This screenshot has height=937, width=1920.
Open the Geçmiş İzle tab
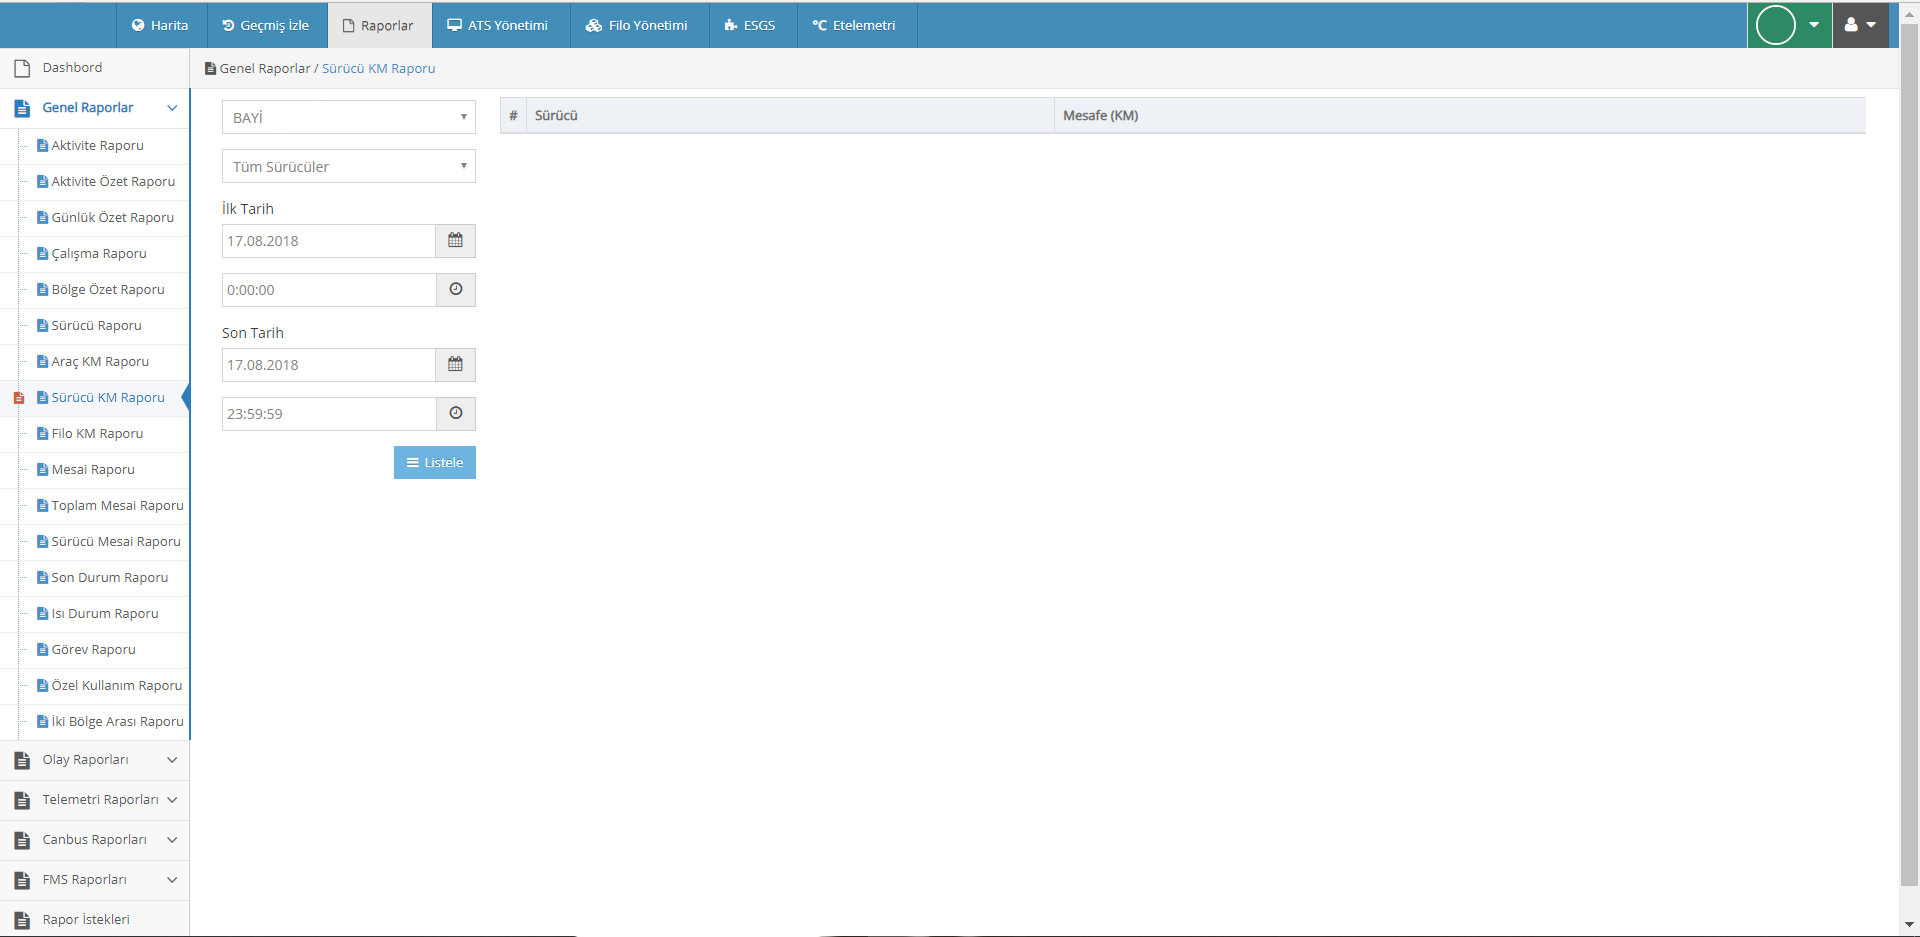266,25
